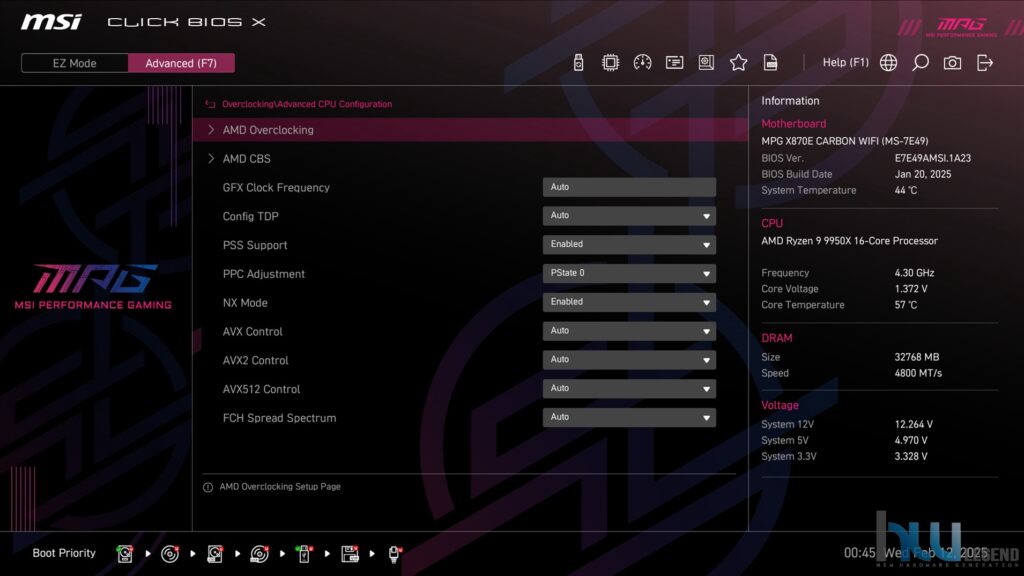Open the search magnifier icon
1024x576 pixels.
(x=920, y=63)
